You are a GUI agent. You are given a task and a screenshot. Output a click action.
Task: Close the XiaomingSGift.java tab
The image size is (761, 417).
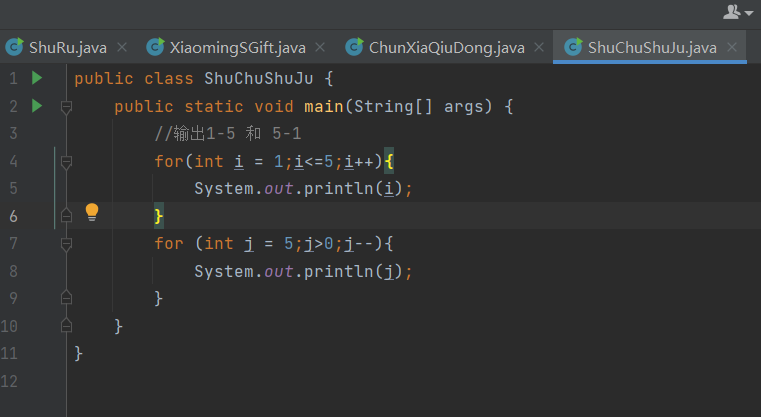pyautogui.click(x=320, y=47)
